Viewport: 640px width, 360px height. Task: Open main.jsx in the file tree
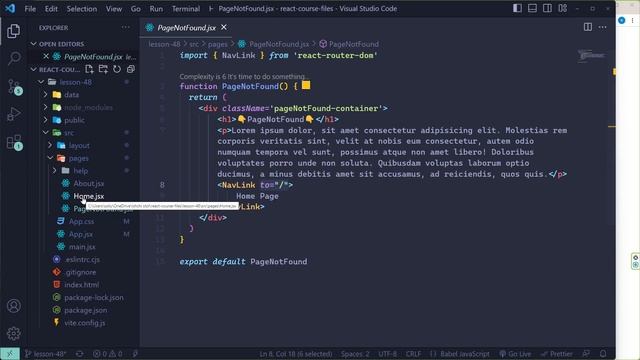82,247
